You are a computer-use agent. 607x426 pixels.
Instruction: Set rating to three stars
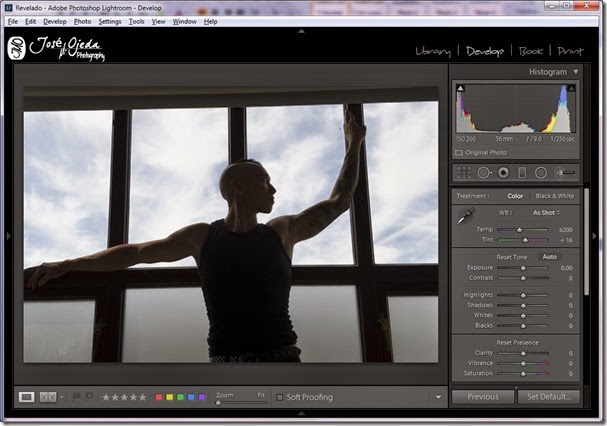pos(124,397)
